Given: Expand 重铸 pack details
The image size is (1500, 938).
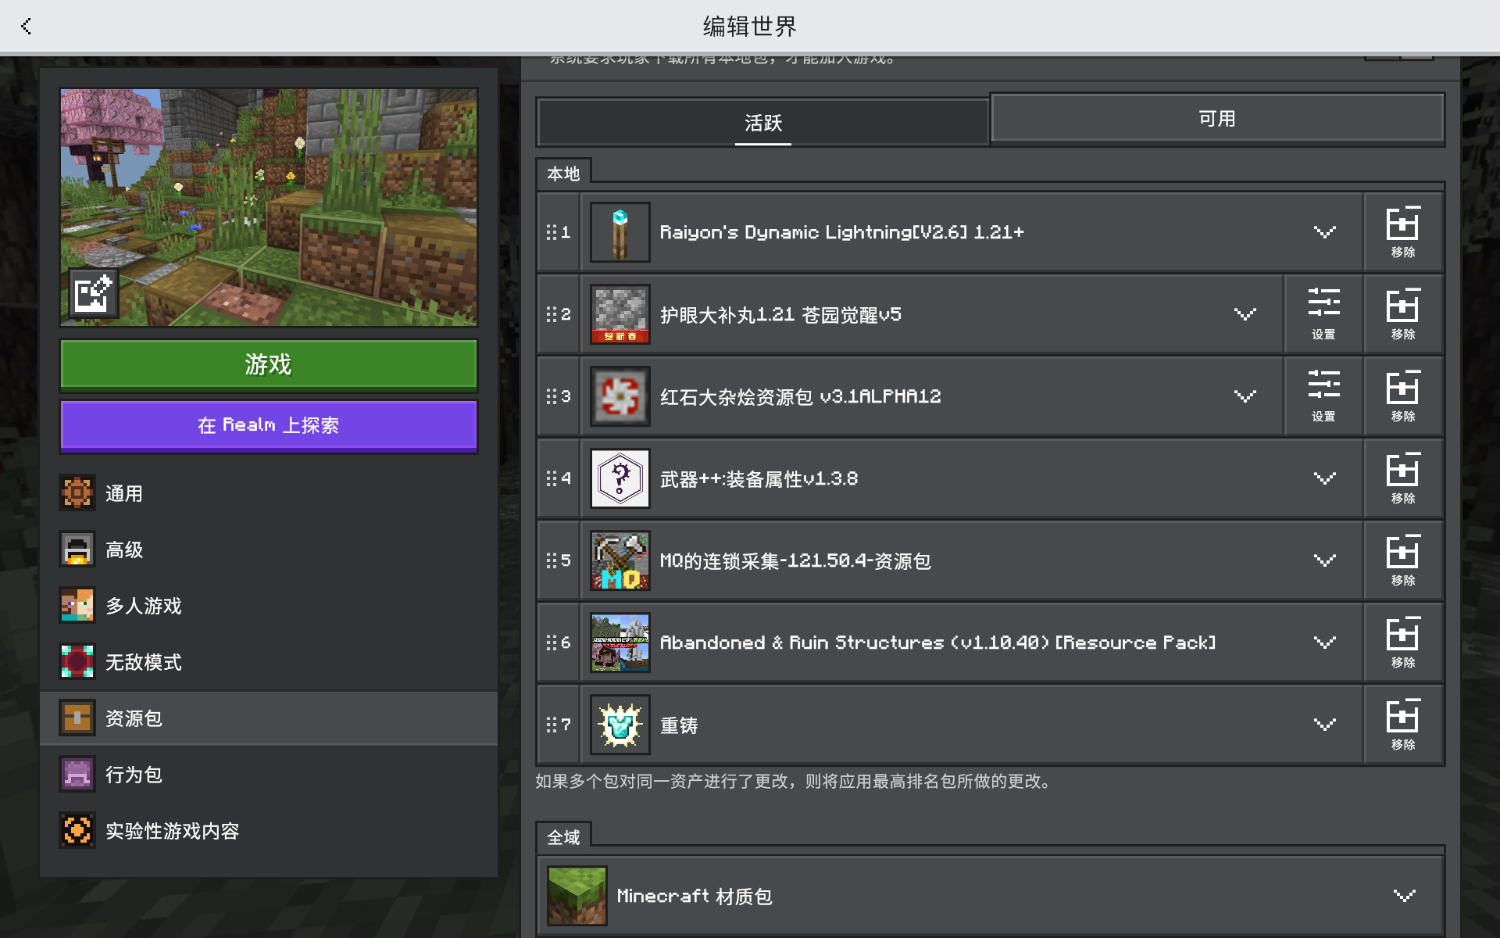Looking at the screenshot, I should pos(1324,724).
